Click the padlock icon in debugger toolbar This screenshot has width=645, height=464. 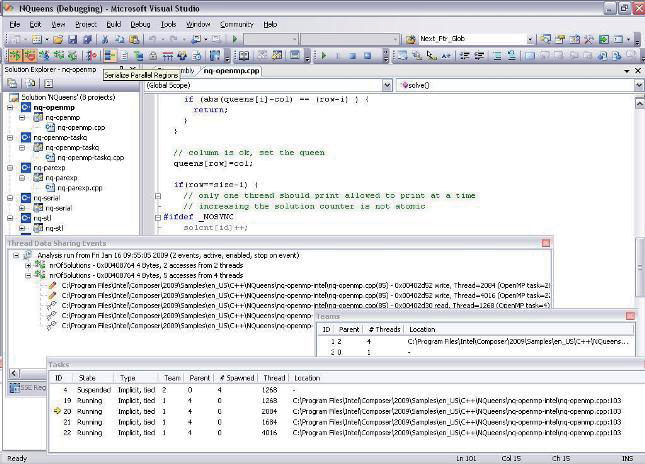(x=153, y=56)
